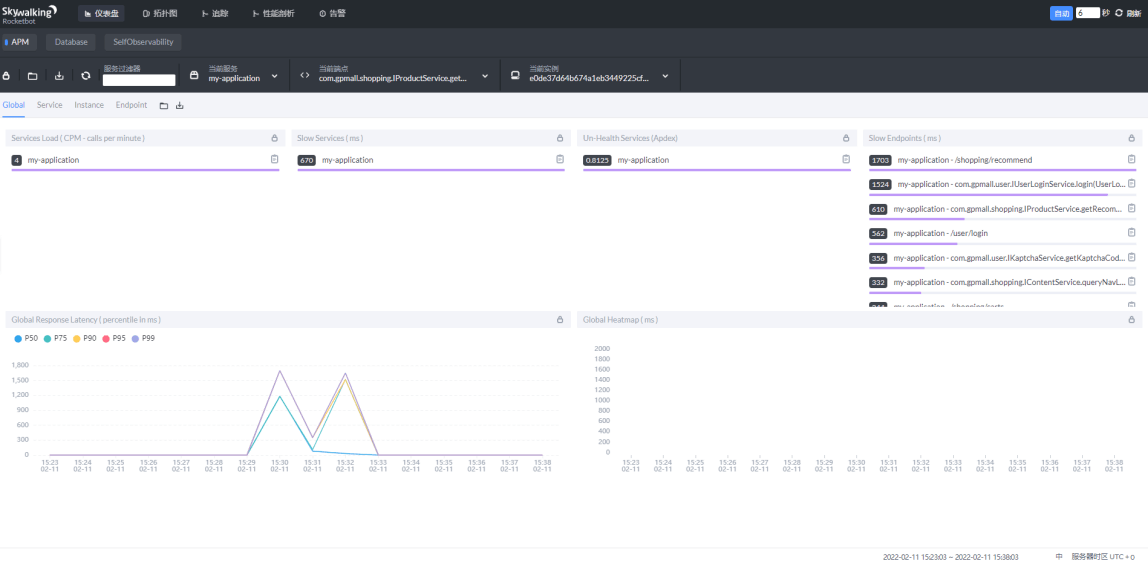Click the current service icon
The width and height of the screenshot is (1148, 564).
(194, 75)
